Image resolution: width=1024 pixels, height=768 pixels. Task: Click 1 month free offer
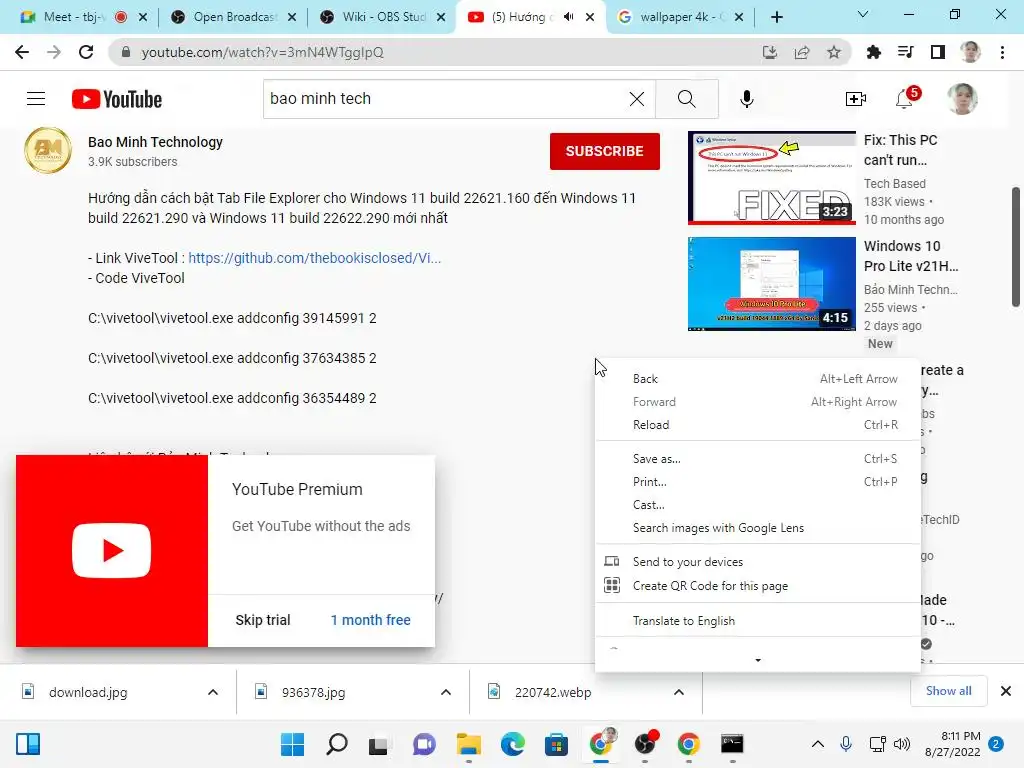pyautogui.click(x=370, y=620)
